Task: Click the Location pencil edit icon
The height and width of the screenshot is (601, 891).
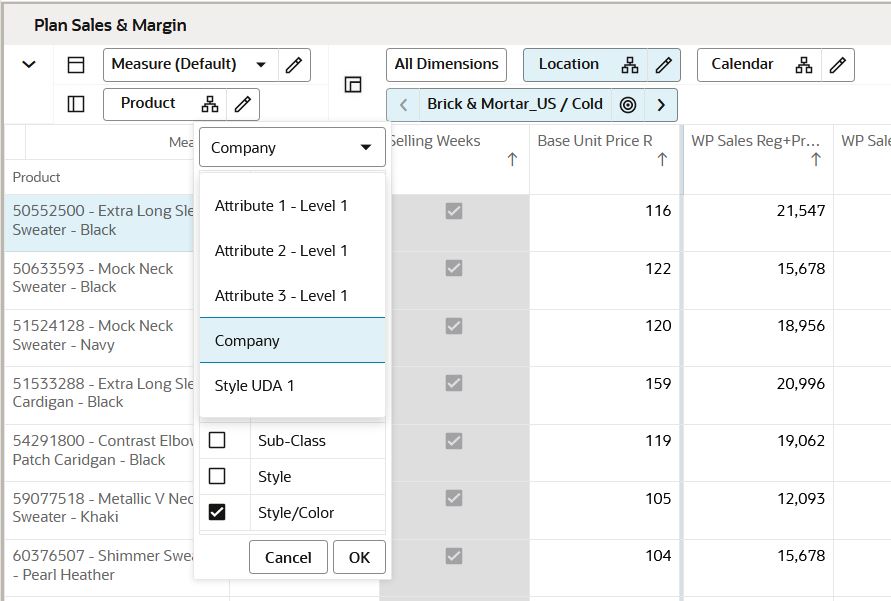Action: (x=664, y=65)
